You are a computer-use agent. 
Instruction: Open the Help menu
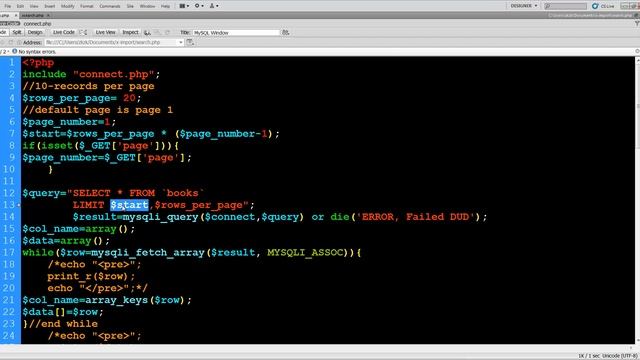coord(165,6)
